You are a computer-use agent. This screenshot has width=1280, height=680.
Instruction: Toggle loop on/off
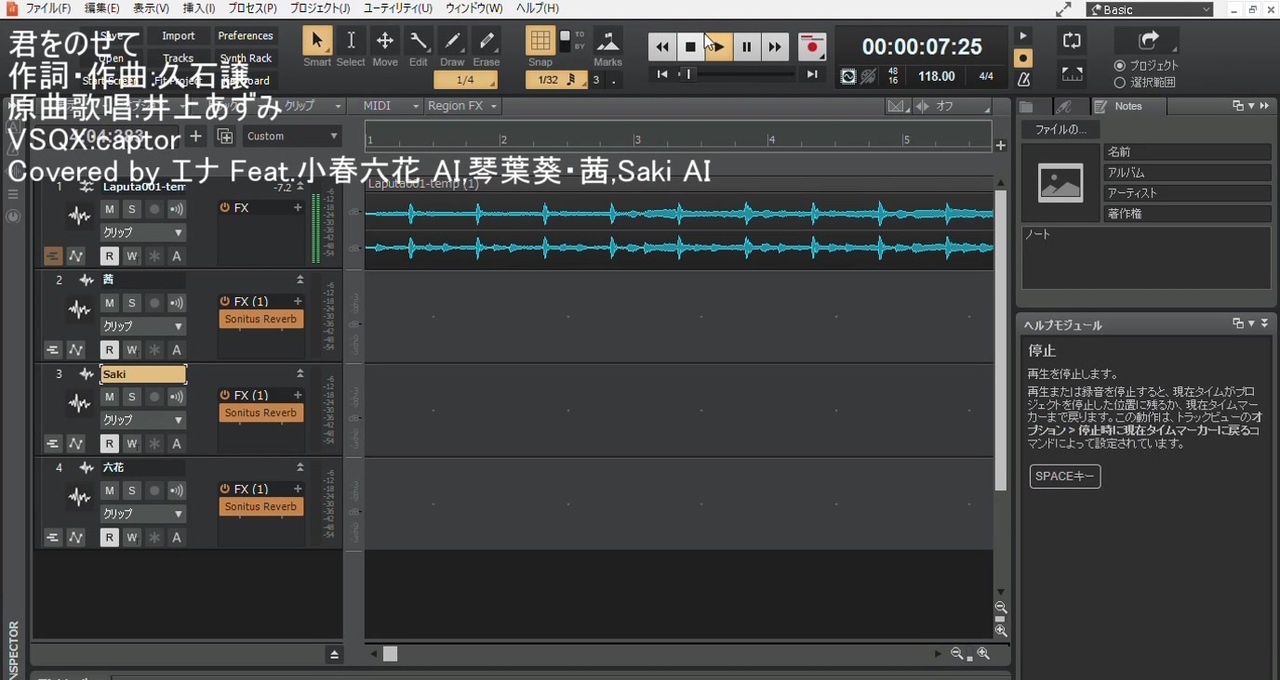tap(1072, 41)
